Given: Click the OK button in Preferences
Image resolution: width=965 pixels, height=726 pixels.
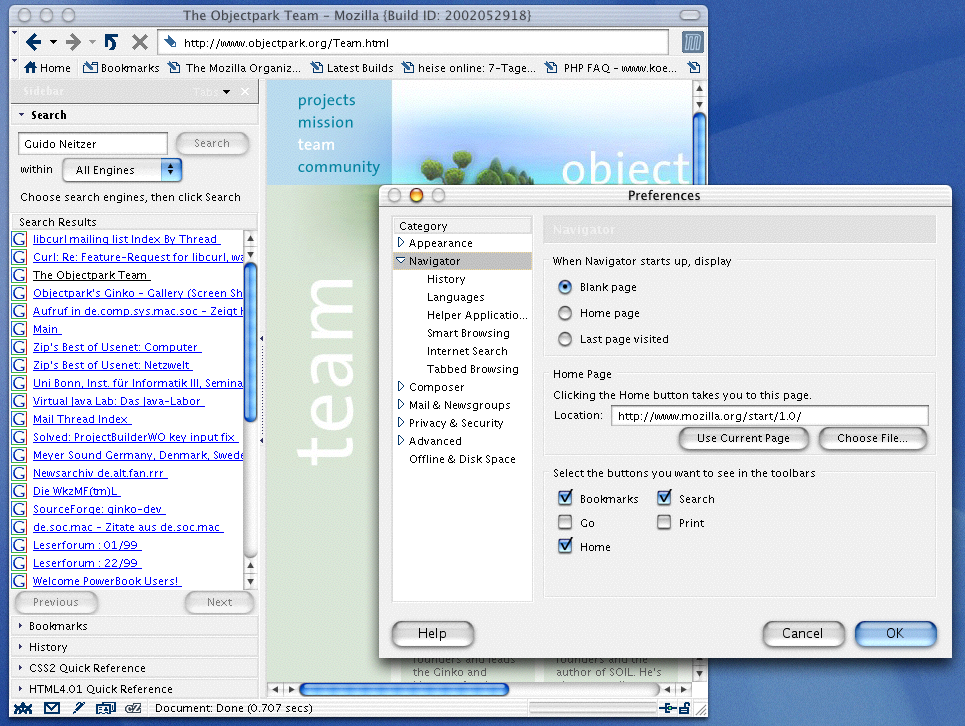Looking at the screenshot, I should coord(895,633).
